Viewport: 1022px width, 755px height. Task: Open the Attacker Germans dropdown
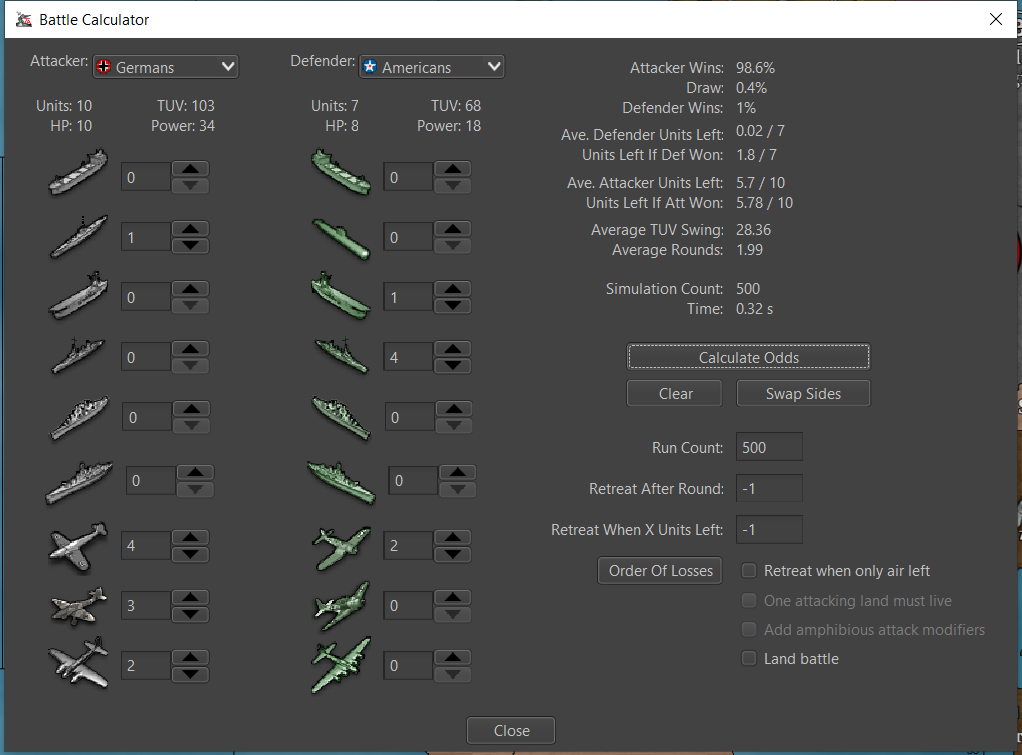(165, 67)
